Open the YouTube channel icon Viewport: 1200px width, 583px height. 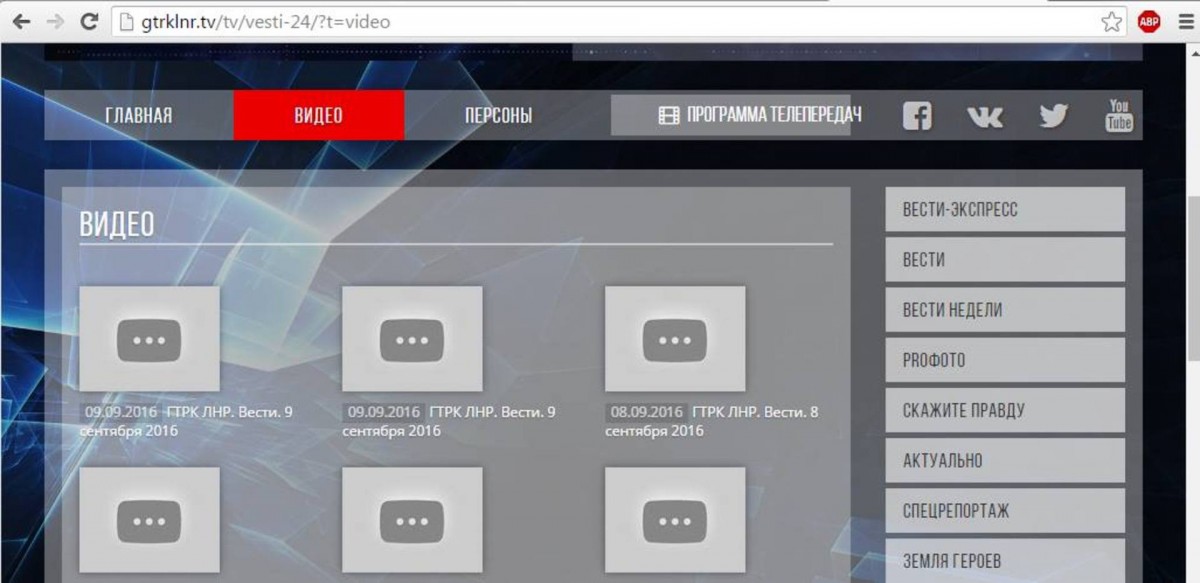tap(1118, 116)
